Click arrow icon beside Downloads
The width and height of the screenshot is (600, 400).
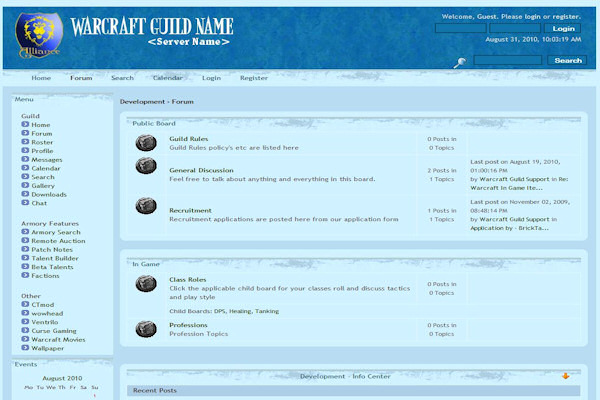25,194
